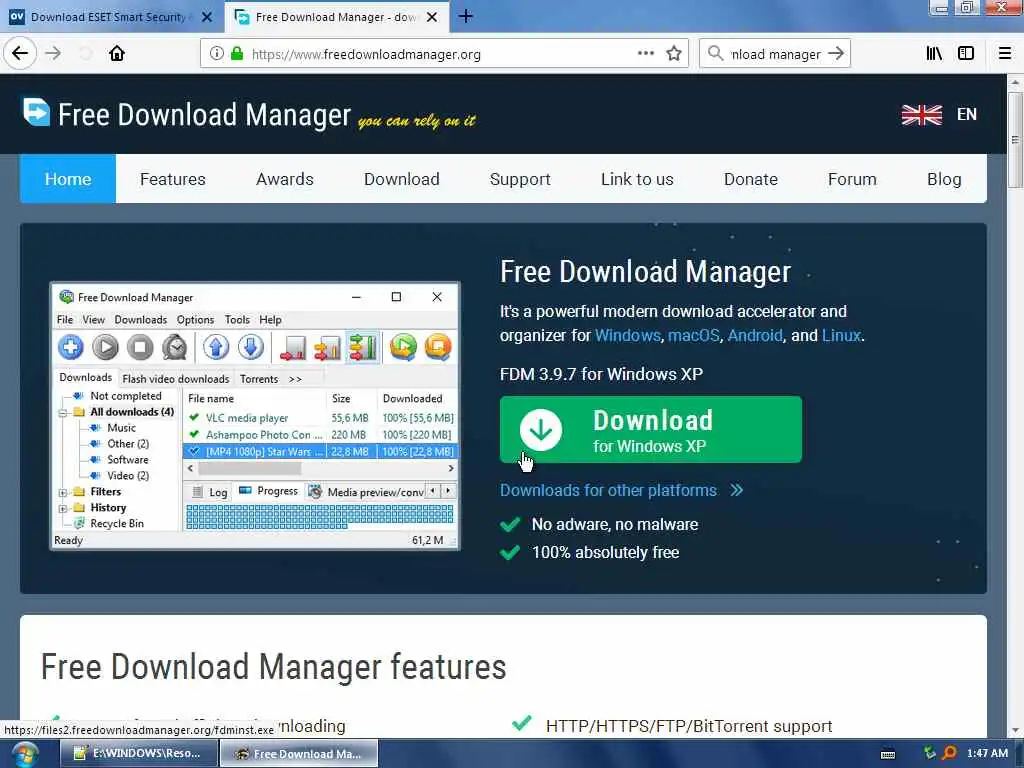Viewport: 1024px width, 768px height.
Task: Open Link to us page
Action: click(x=637, y=179)
